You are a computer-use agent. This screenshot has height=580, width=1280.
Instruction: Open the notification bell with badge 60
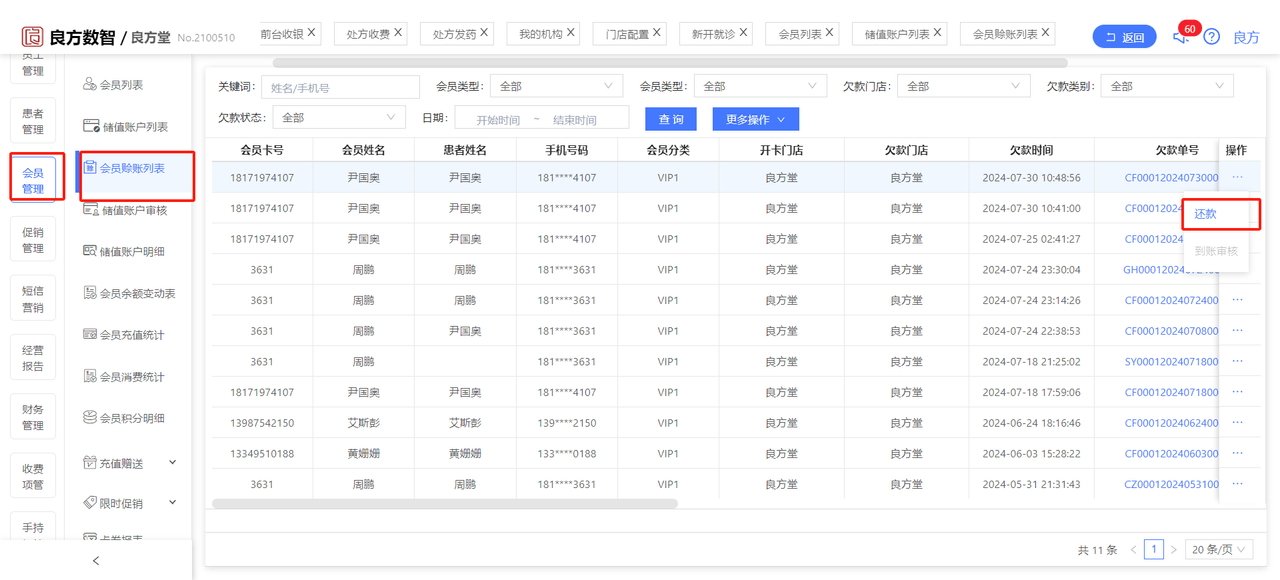pyautogui.click(x=1181, y=37)
